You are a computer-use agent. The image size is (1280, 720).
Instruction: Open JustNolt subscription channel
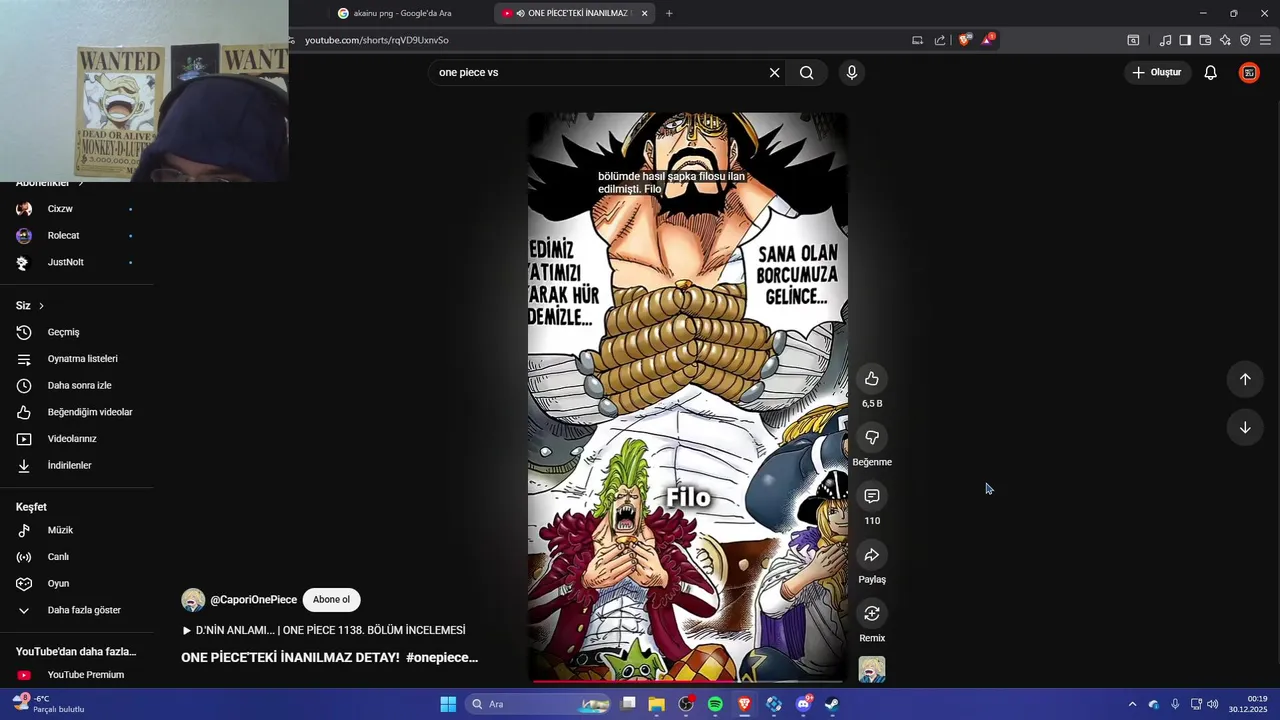click(x=65, y=262)
